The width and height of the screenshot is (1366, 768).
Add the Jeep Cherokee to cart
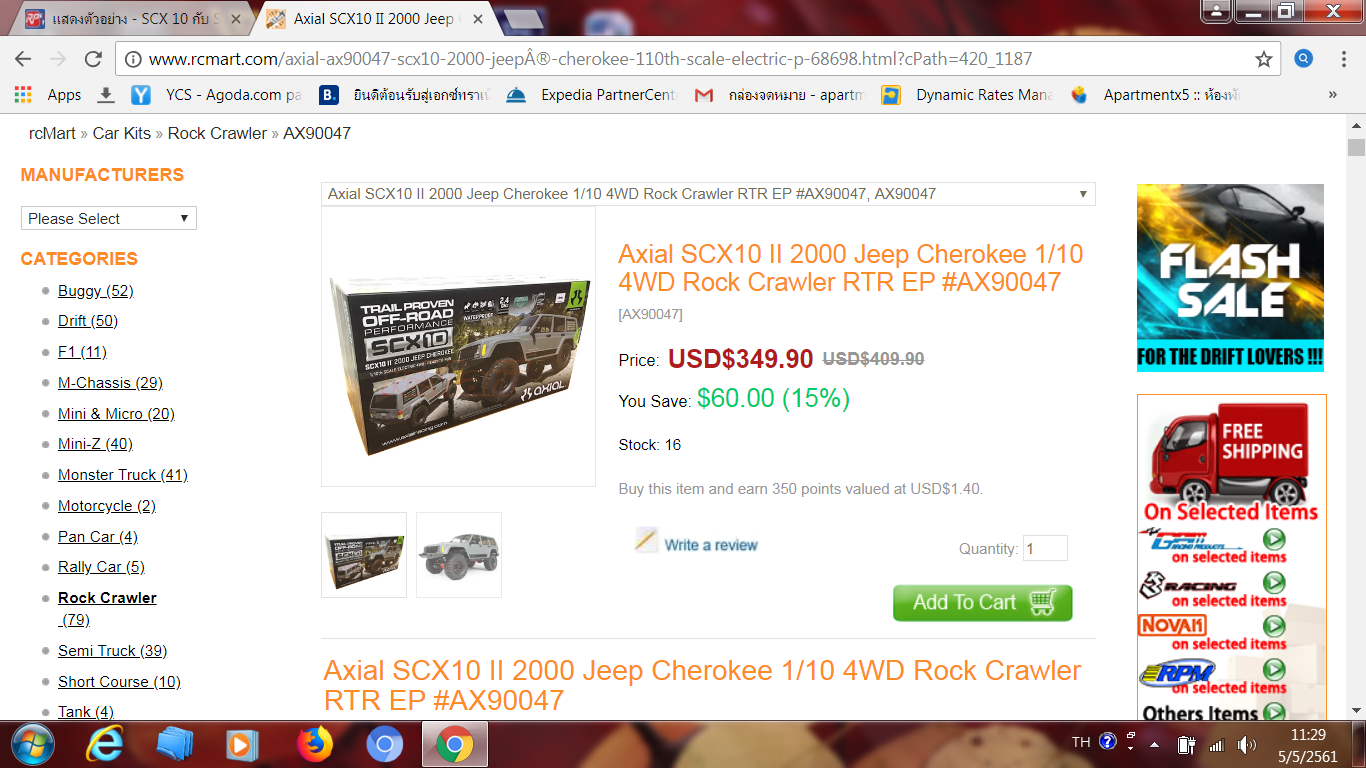click(982, 603)
